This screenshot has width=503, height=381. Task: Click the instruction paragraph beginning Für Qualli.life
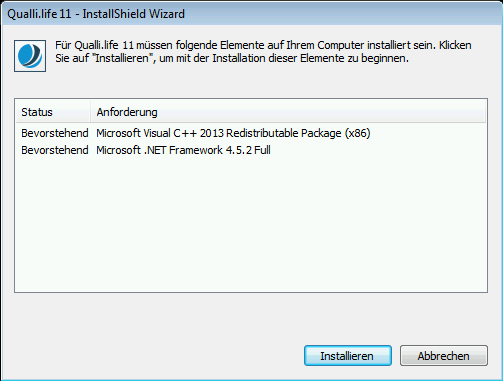[x=263, y=52]
